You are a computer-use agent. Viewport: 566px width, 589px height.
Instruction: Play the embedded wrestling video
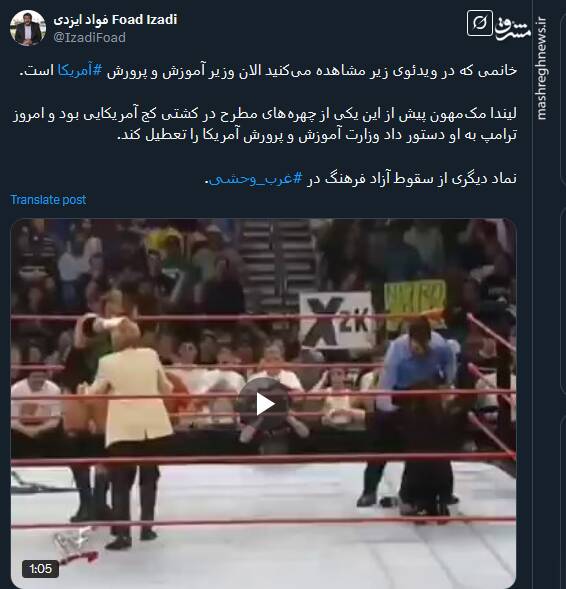point(264,404)
